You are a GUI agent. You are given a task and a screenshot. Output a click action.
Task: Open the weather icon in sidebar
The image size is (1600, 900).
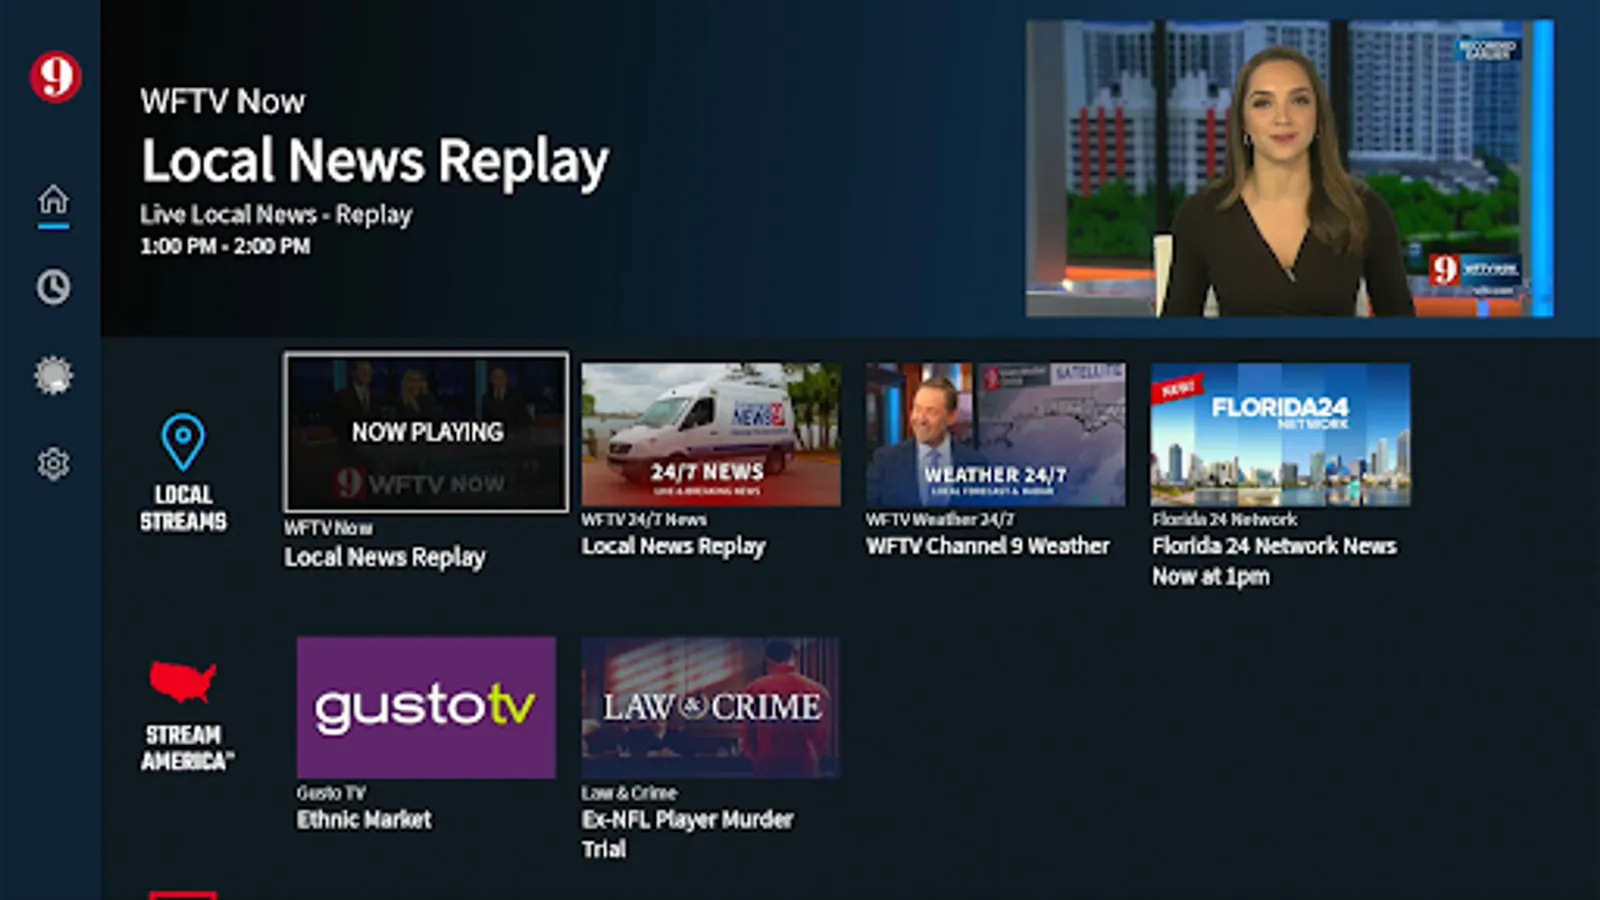[x=54, y=376]
